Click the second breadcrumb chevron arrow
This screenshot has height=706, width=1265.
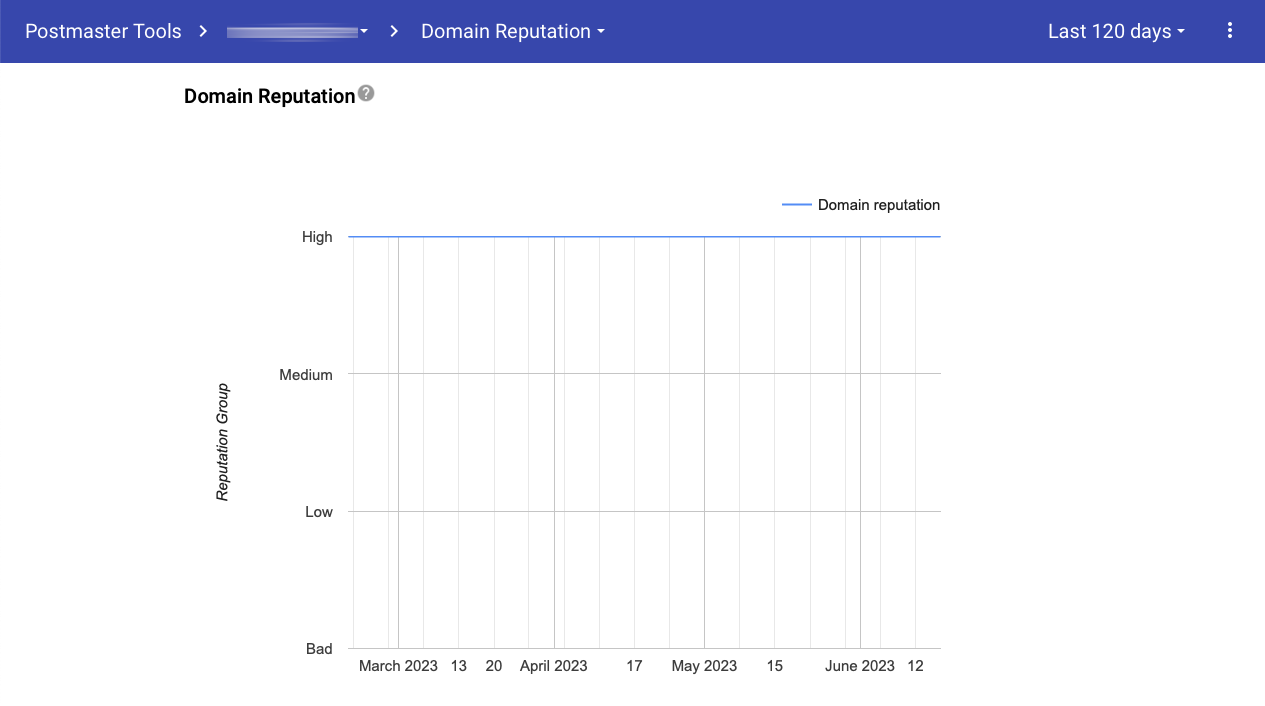[x=394, y=31]
